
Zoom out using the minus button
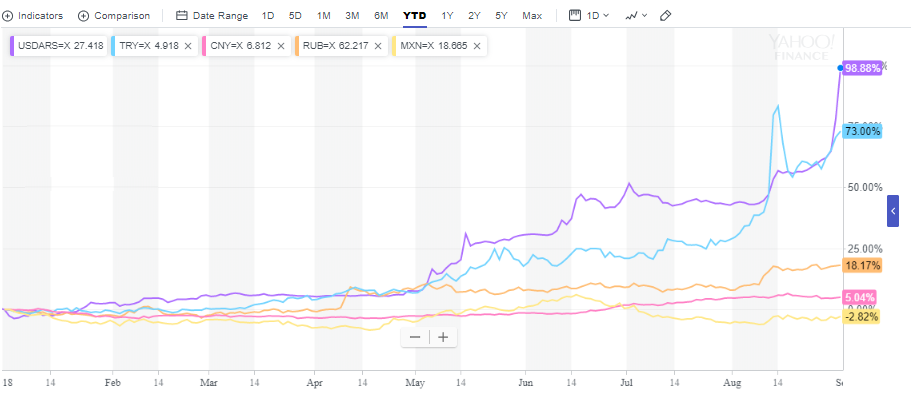click(415, 337)
